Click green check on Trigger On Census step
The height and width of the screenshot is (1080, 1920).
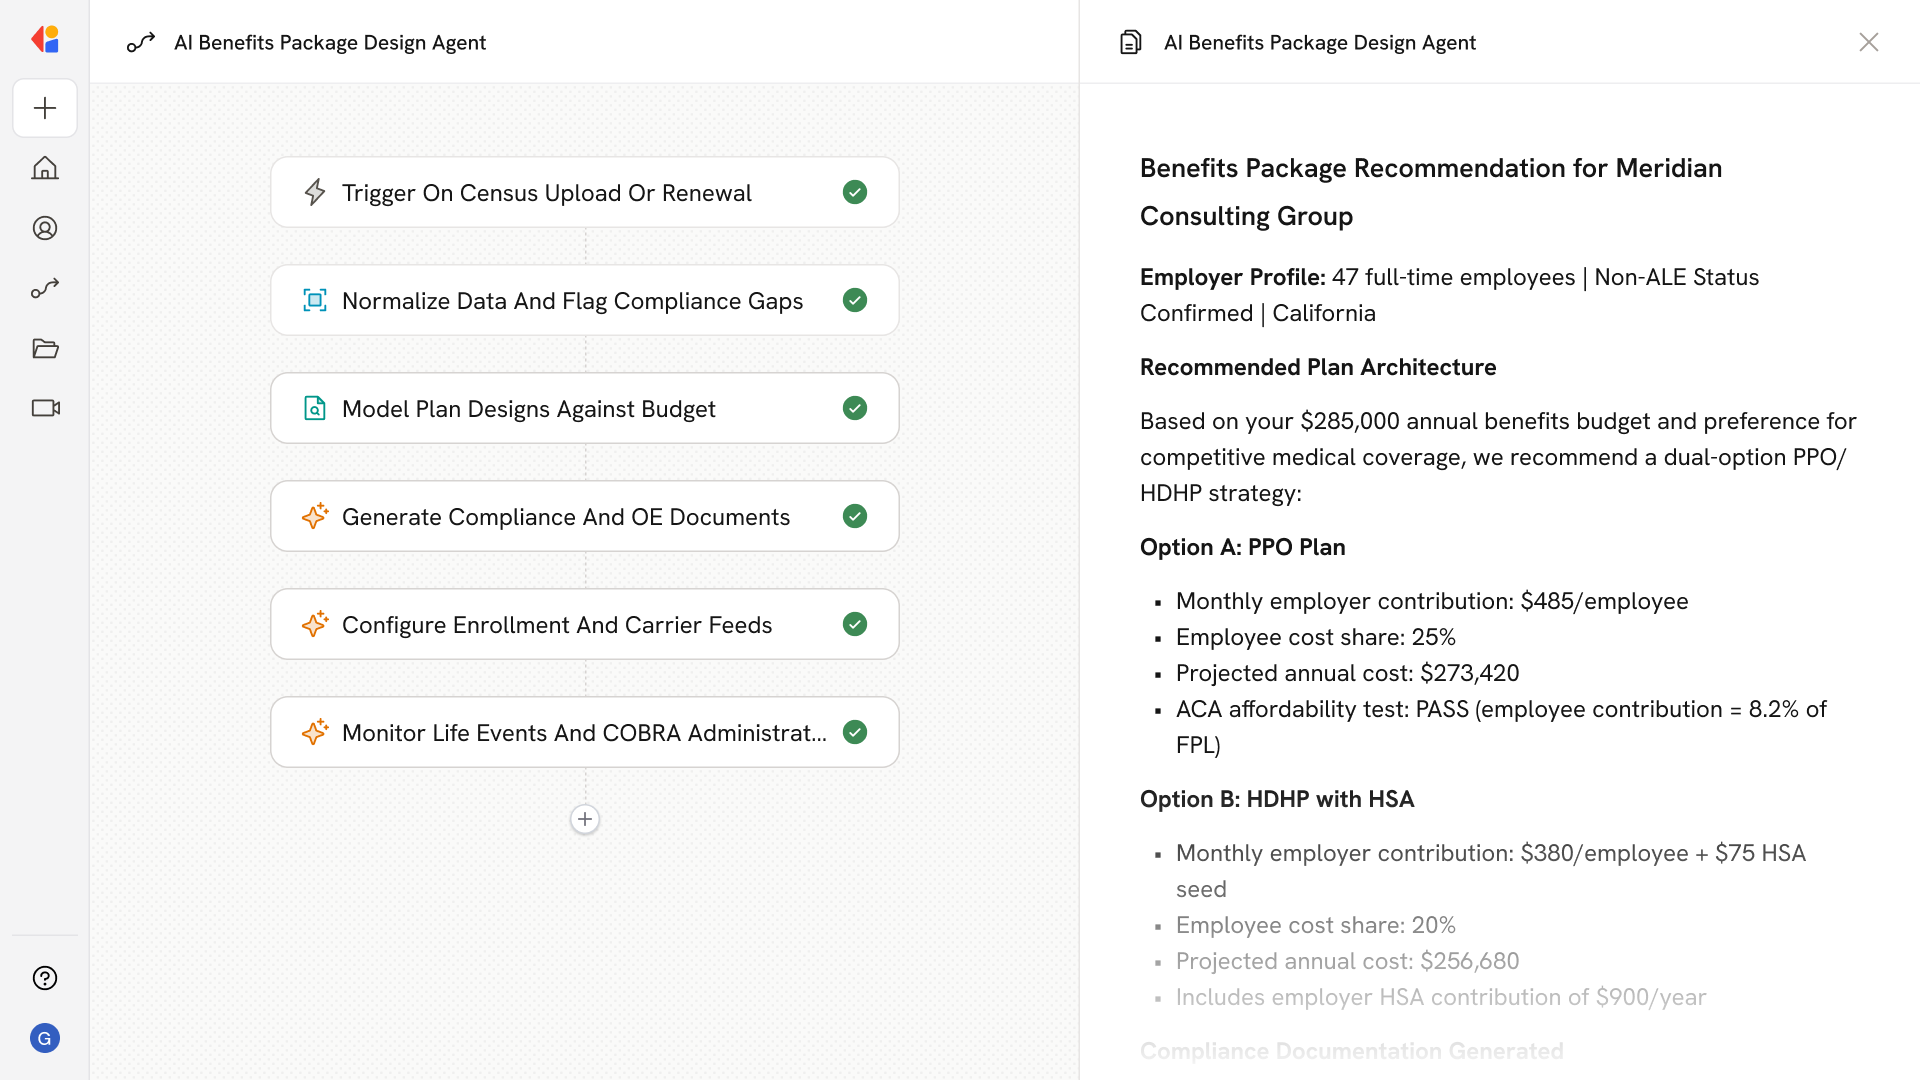point(855,192)
